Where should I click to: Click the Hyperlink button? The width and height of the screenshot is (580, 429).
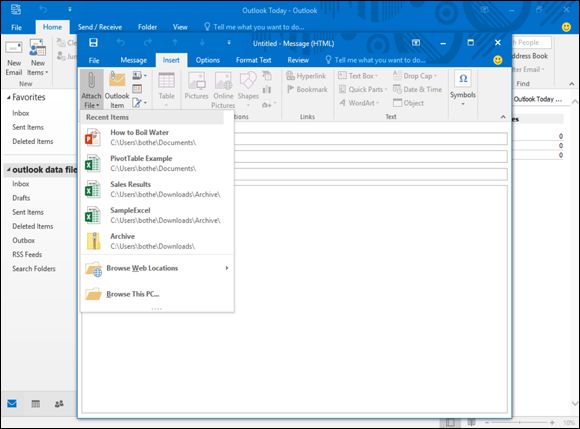[x=306, y=76]
